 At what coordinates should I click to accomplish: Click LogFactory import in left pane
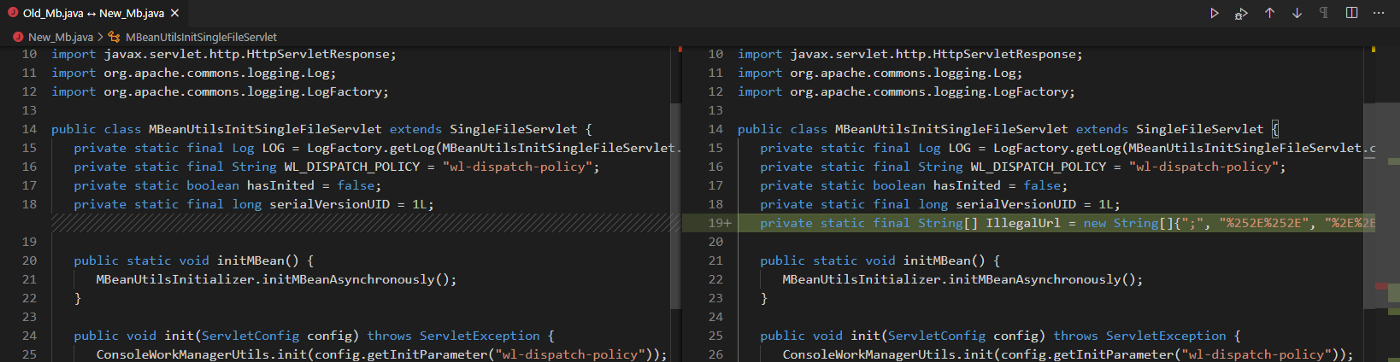(x=219, y=91)
